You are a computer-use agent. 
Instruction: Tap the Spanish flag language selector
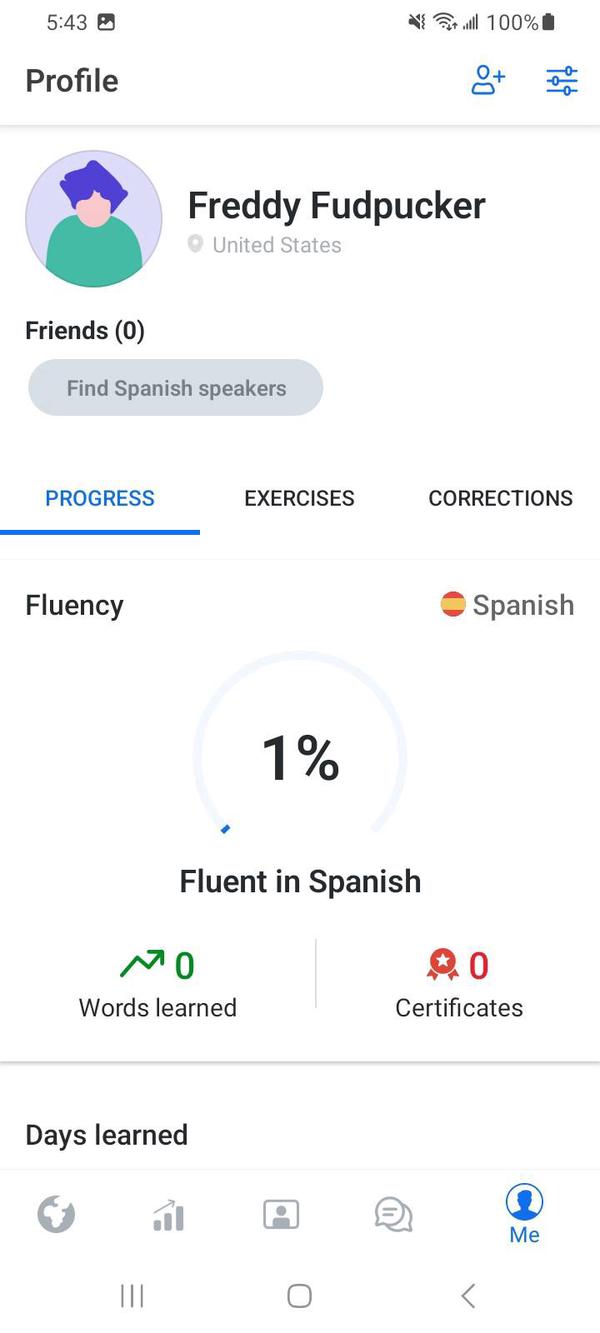coord(508,605)
